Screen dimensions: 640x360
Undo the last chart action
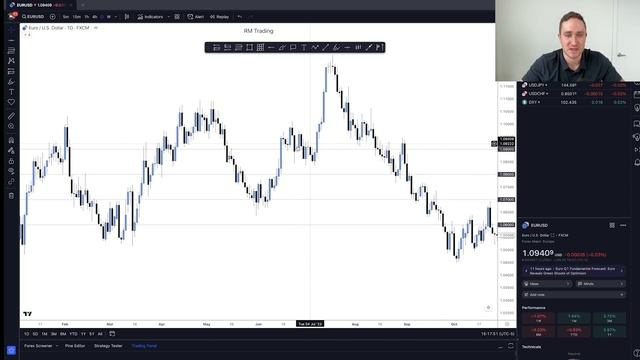pyautogui.click(x=240, y=17)
